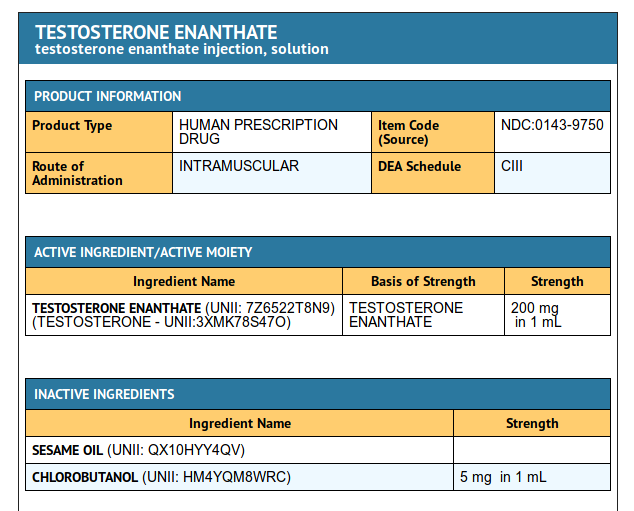This screenshot has width=634, height=511.
Task: Click the ACTIVE INGREDIENT/ACTIVE MOIETY section header
Action: click(x=143, y=252)
